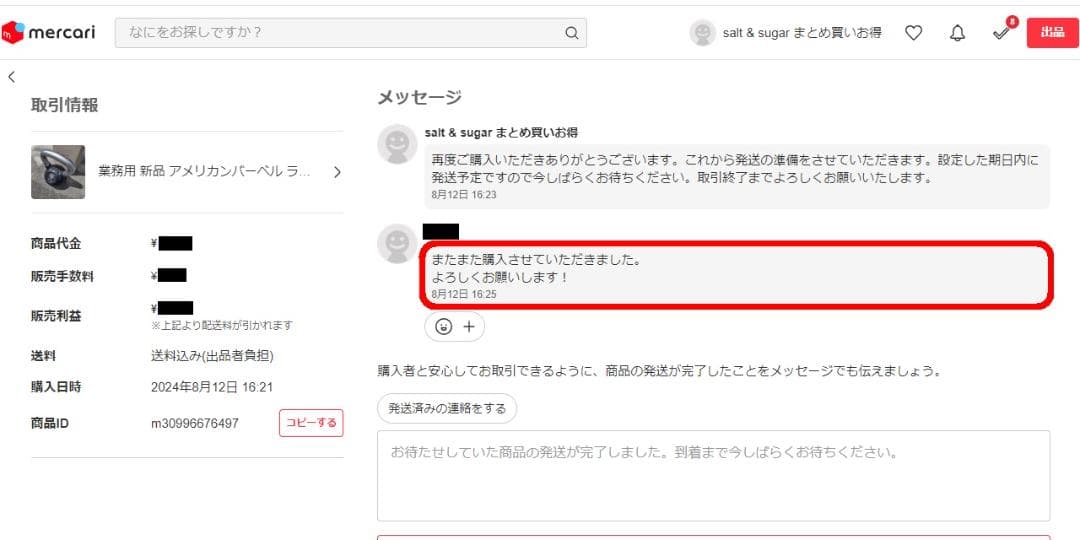Click the buyer avatar beside second message
This screenshot has width=1080, height=540.
(x=397, y=244)
